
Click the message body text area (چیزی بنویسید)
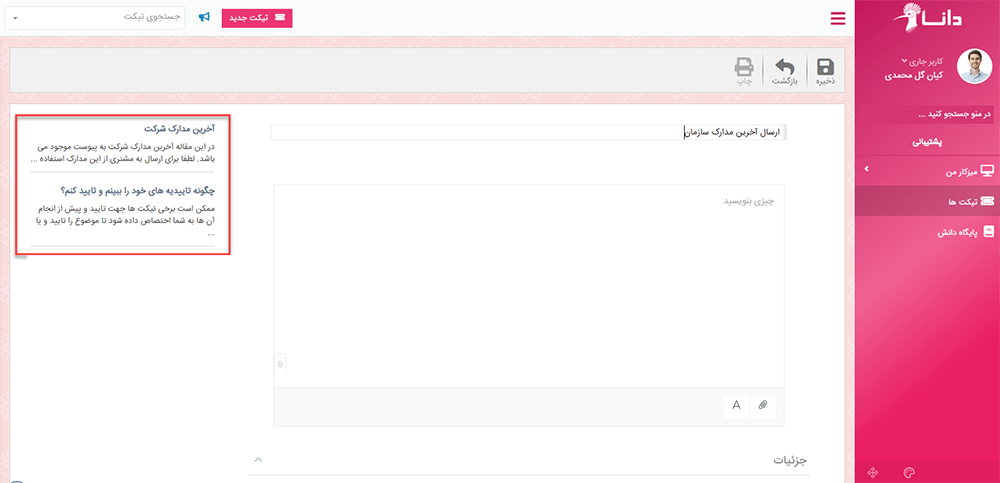pyautogui.click(x=529, y=285)
